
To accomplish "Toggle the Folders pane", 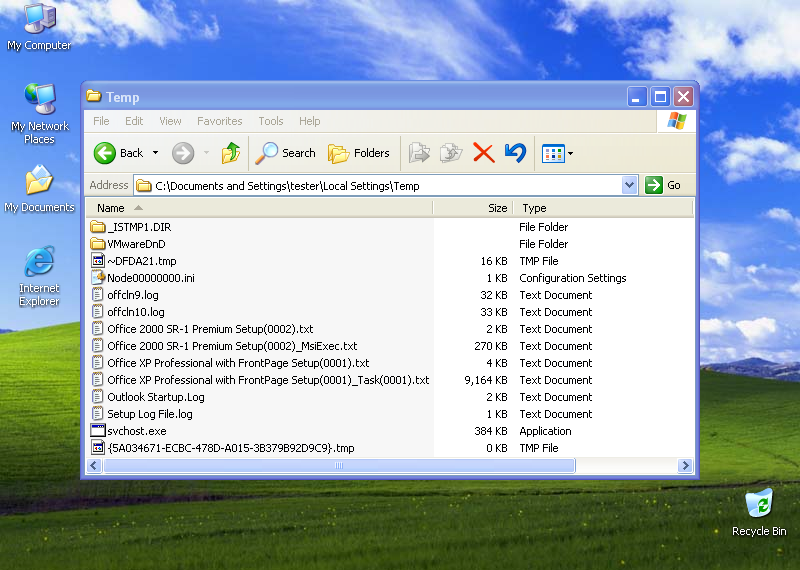I will (359, 153).
